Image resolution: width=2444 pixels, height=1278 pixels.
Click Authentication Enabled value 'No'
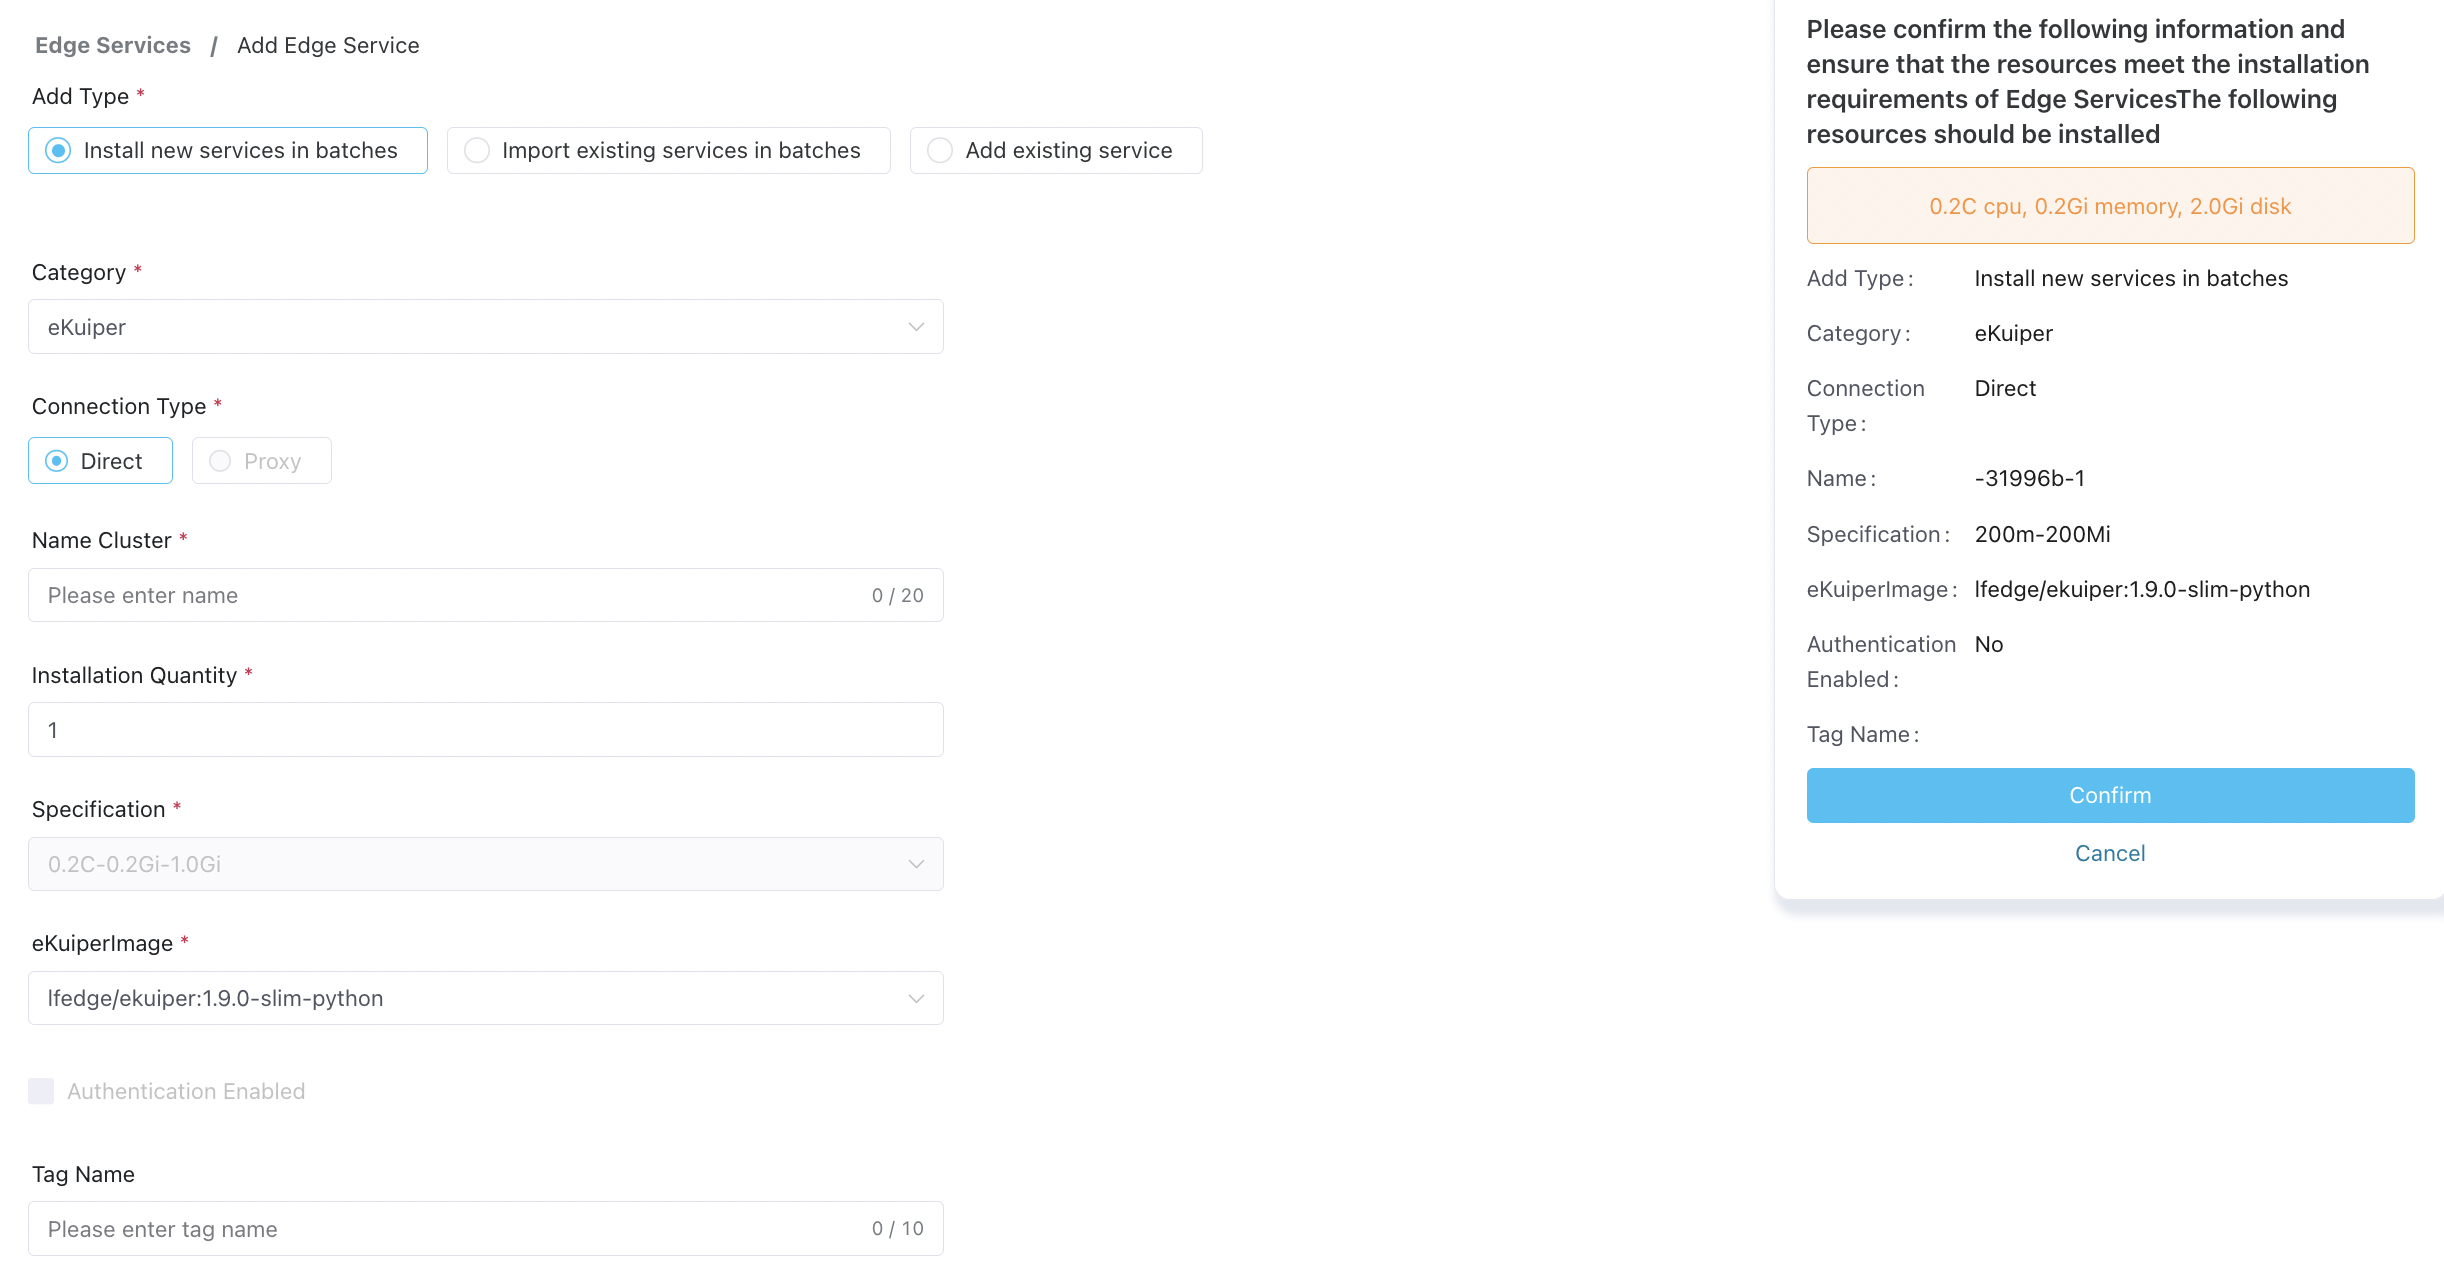pos(1989,644)
